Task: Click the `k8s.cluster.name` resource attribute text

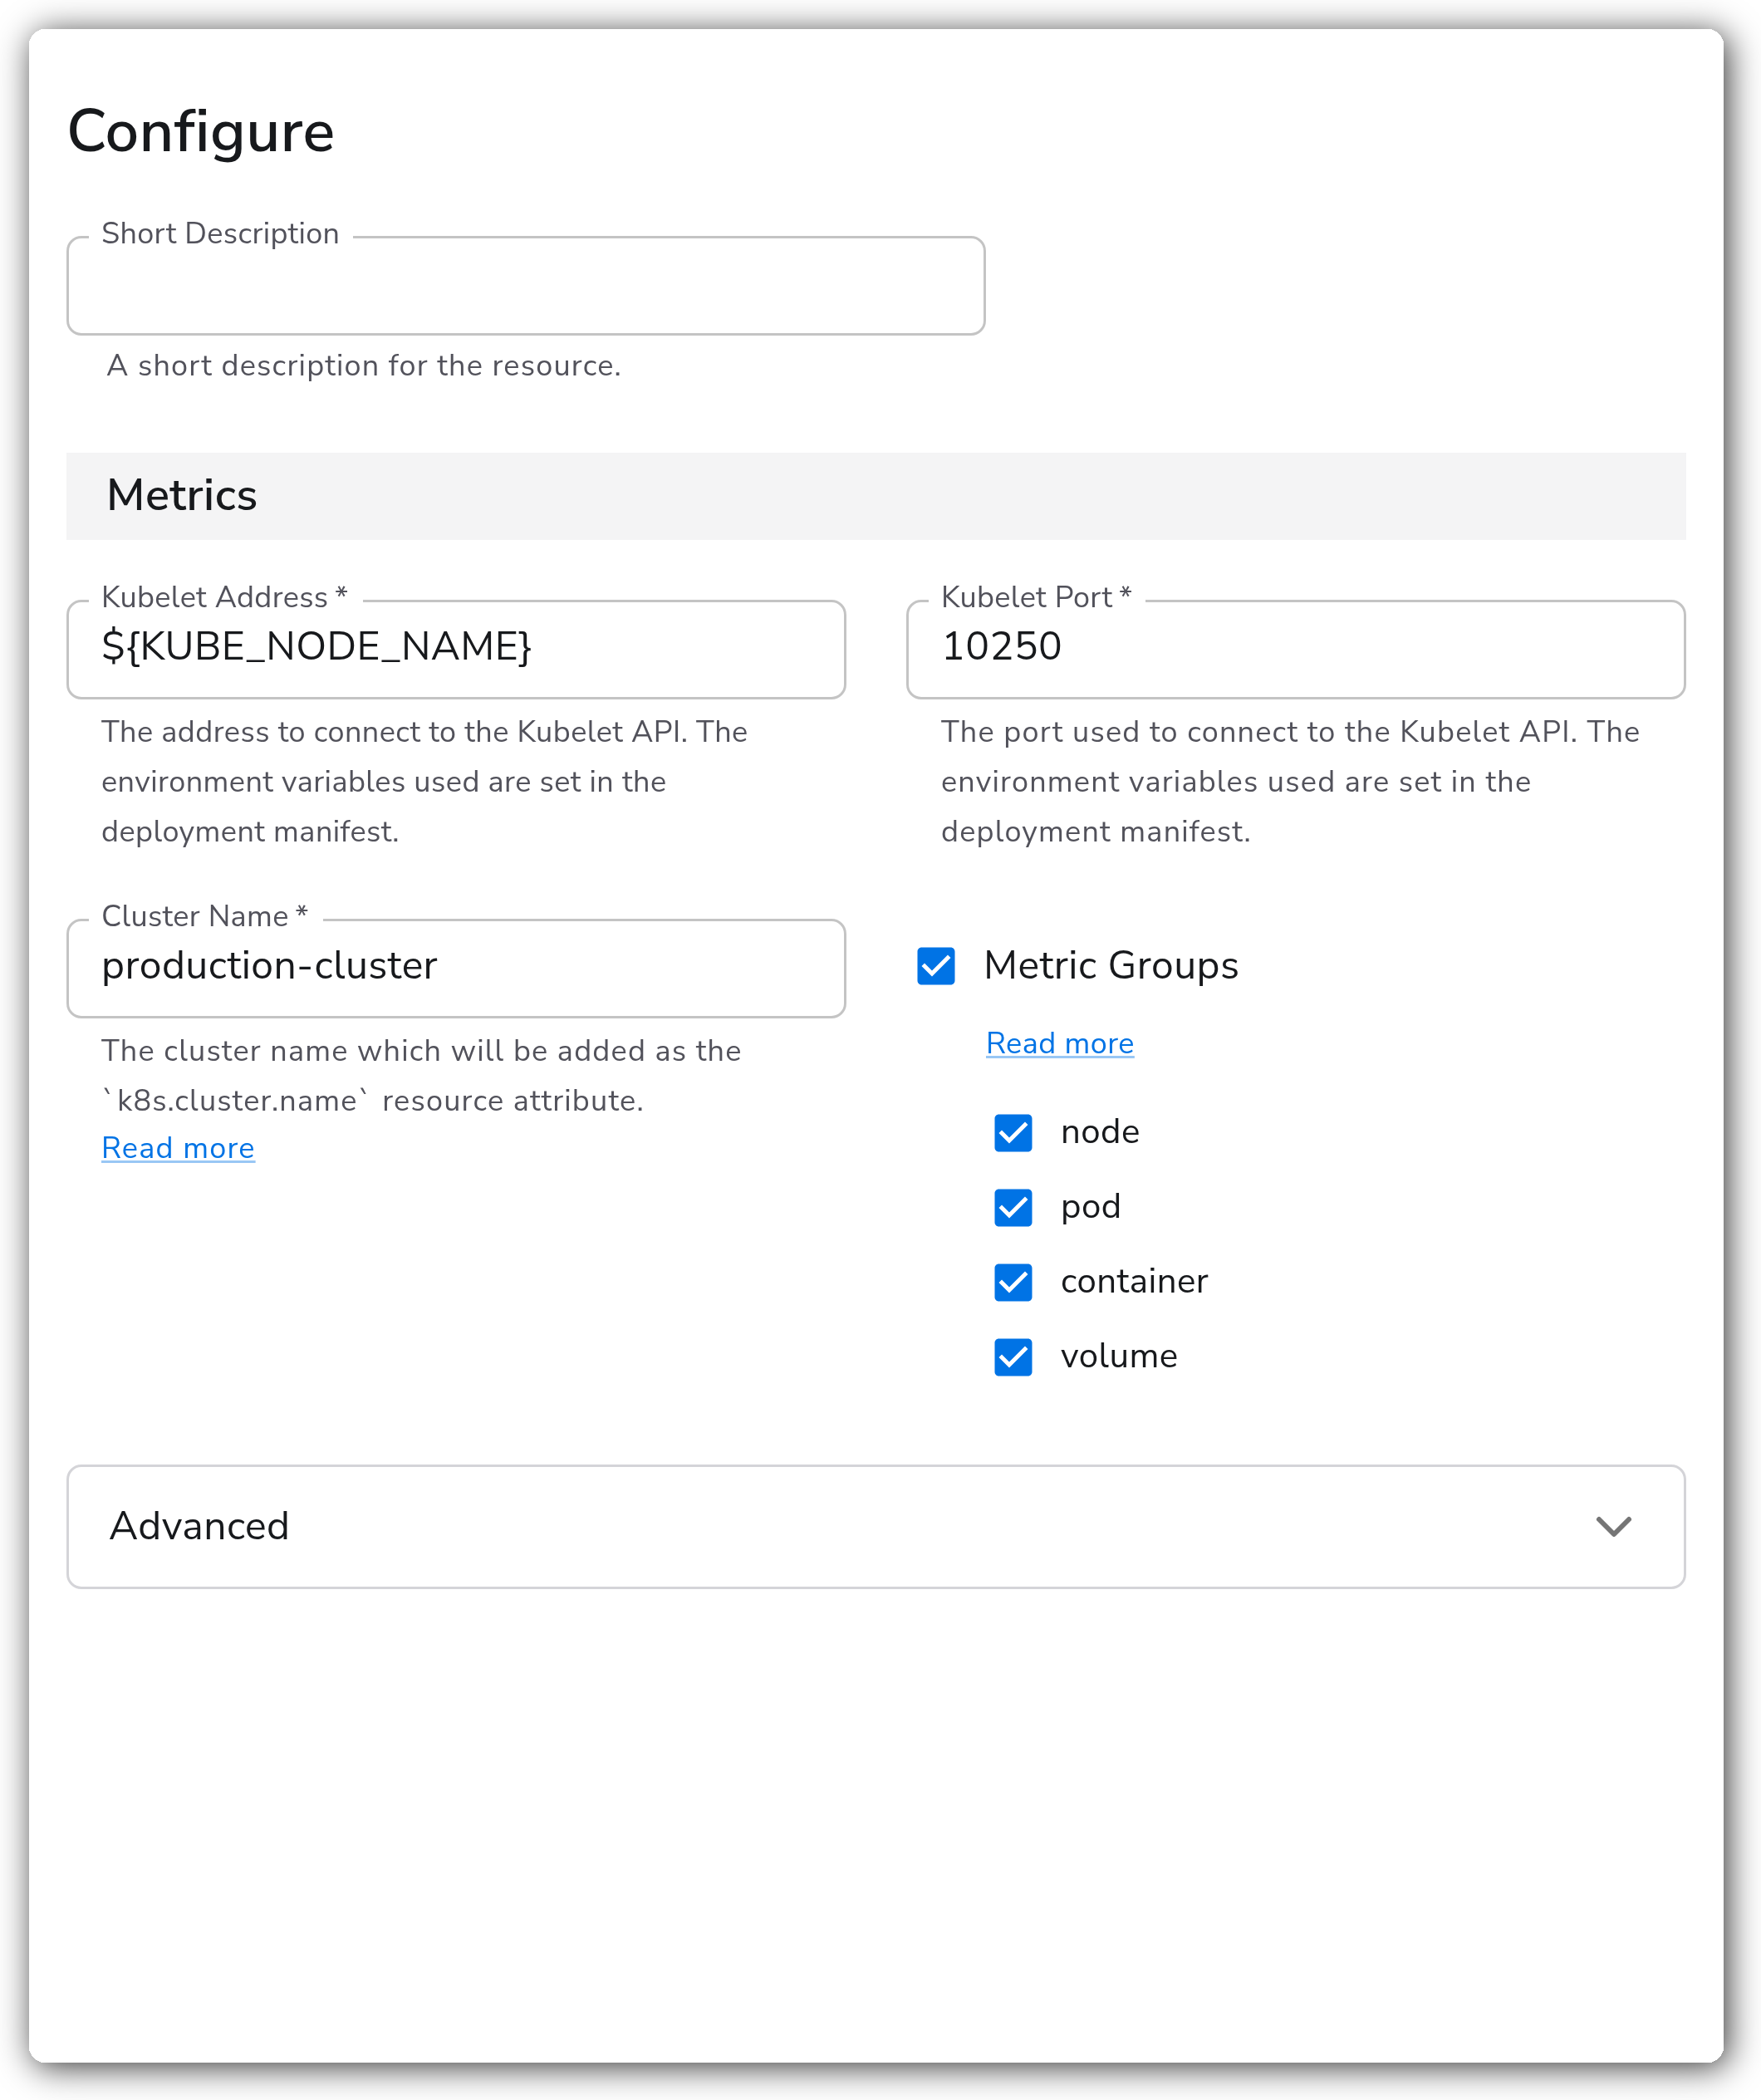Action: (372, 1101)
